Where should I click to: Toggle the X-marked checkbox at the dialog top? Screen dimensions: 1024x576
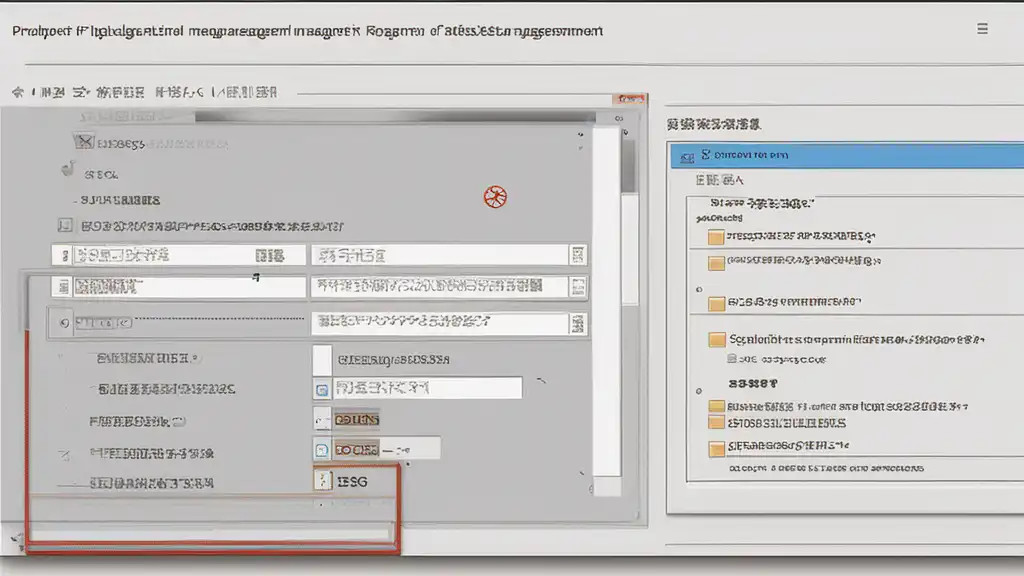(x=84, y=142)
